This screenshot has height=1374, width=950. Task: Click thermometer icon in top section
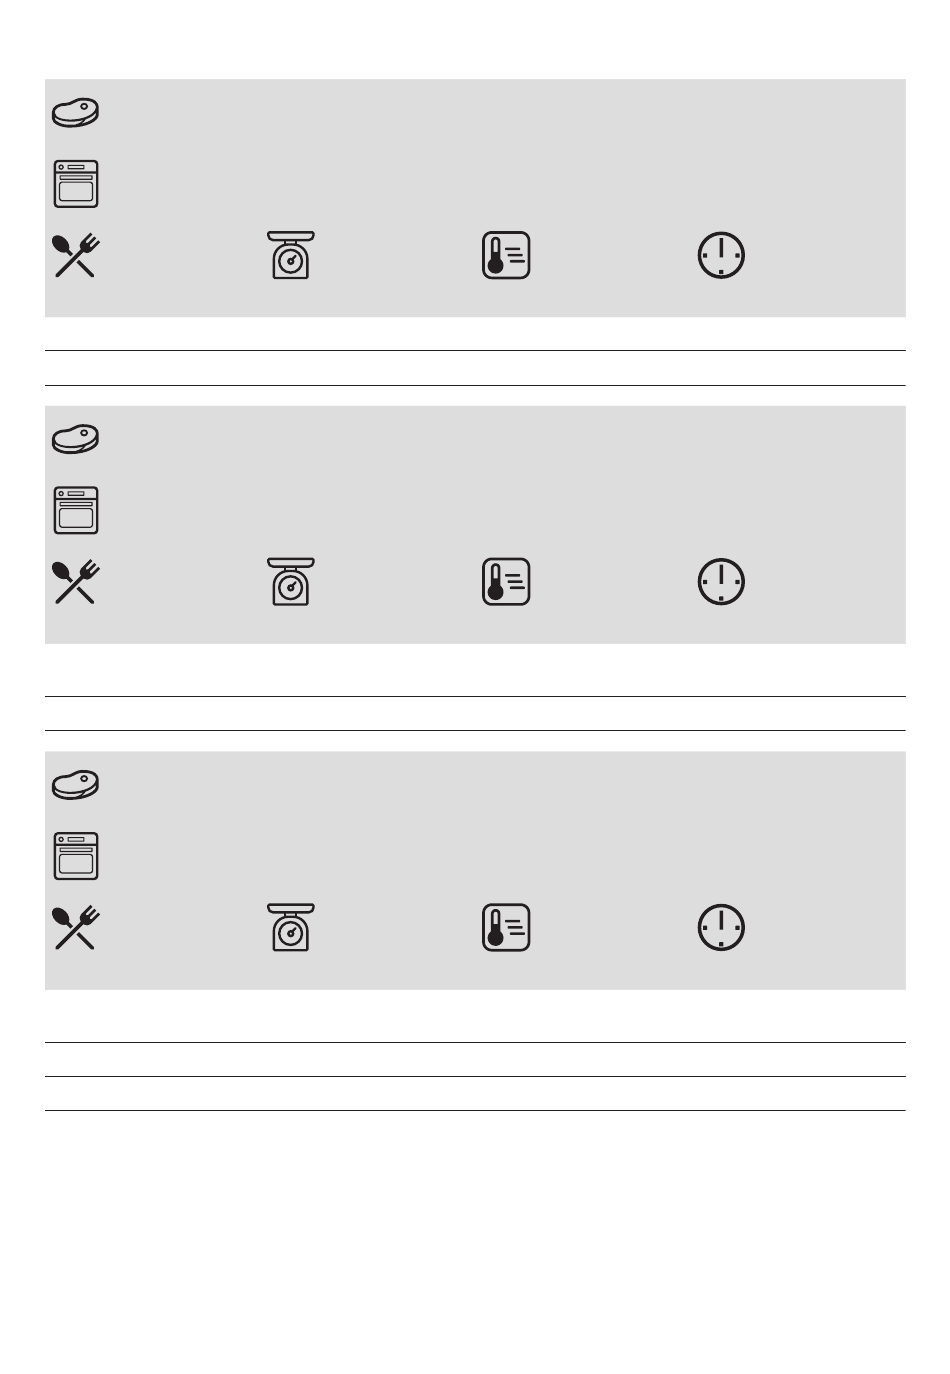point(506,256)
